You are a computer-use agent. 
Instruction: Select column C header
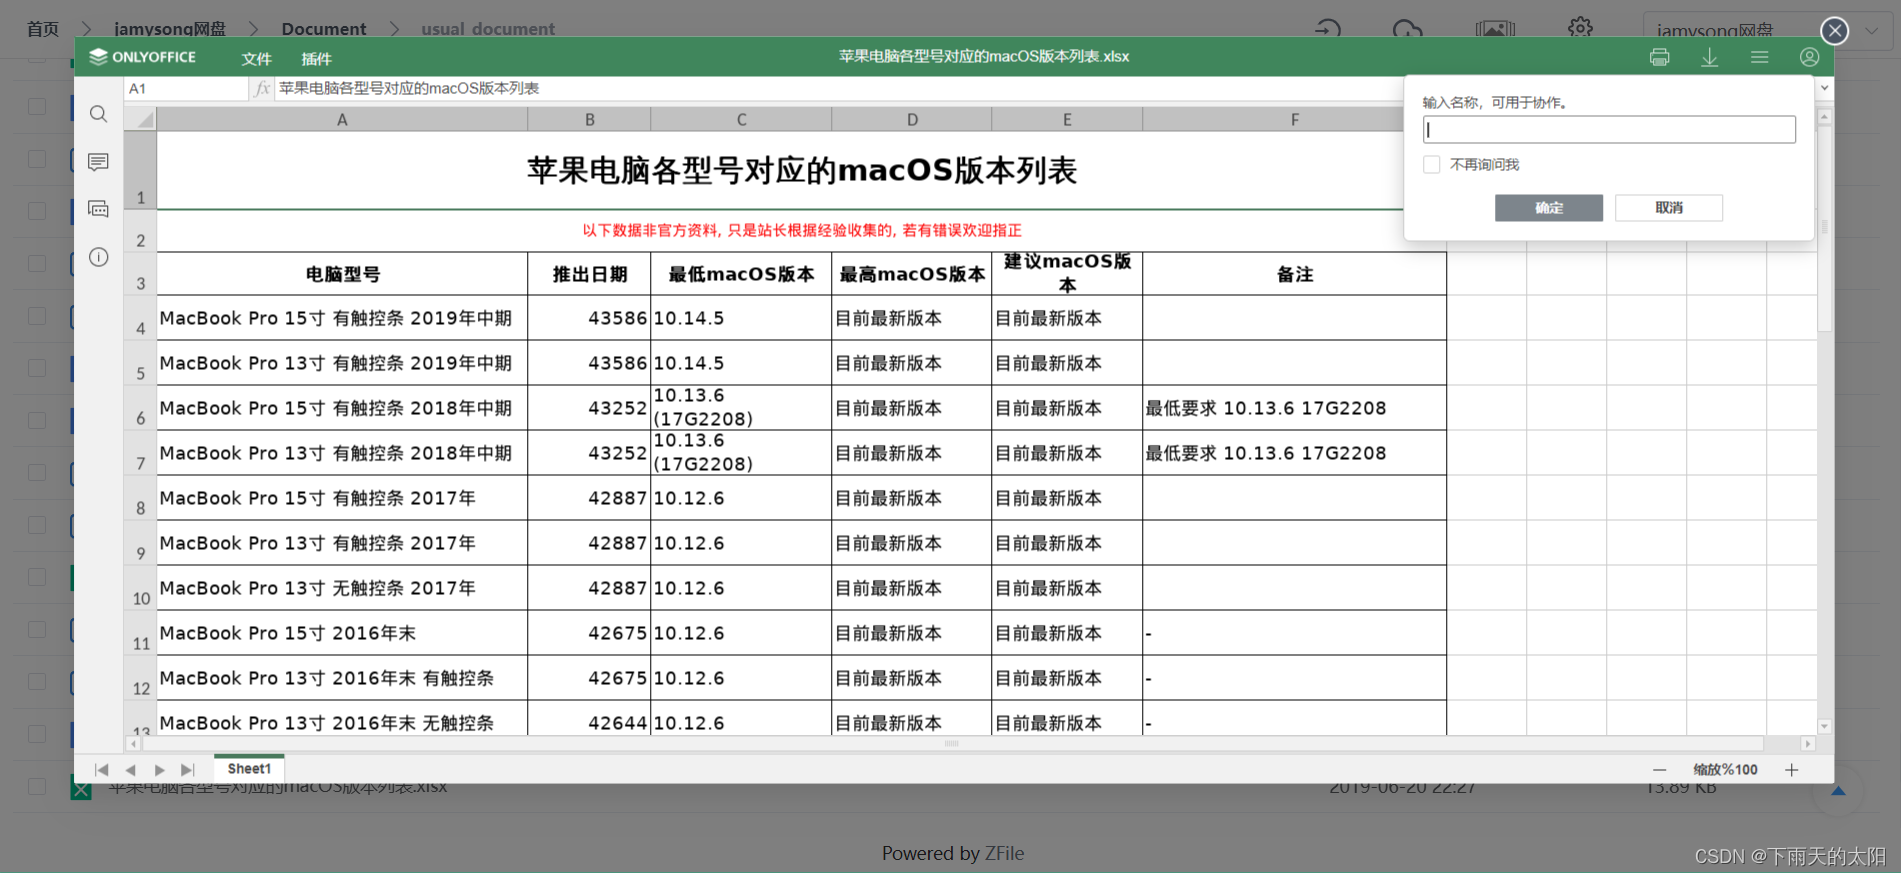coord(741,119)
